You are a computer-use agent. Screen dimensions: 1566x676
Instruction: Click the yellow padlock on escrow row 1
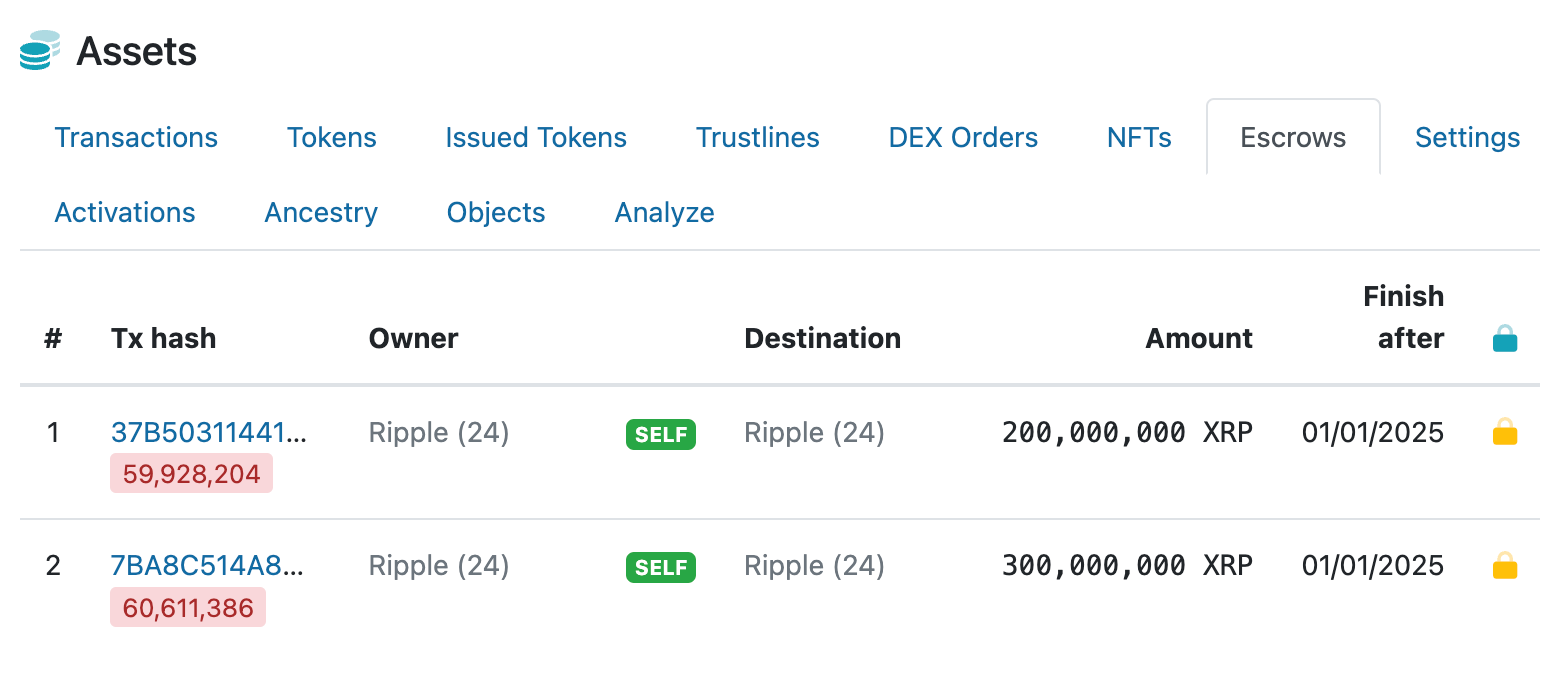(1504, 432)
